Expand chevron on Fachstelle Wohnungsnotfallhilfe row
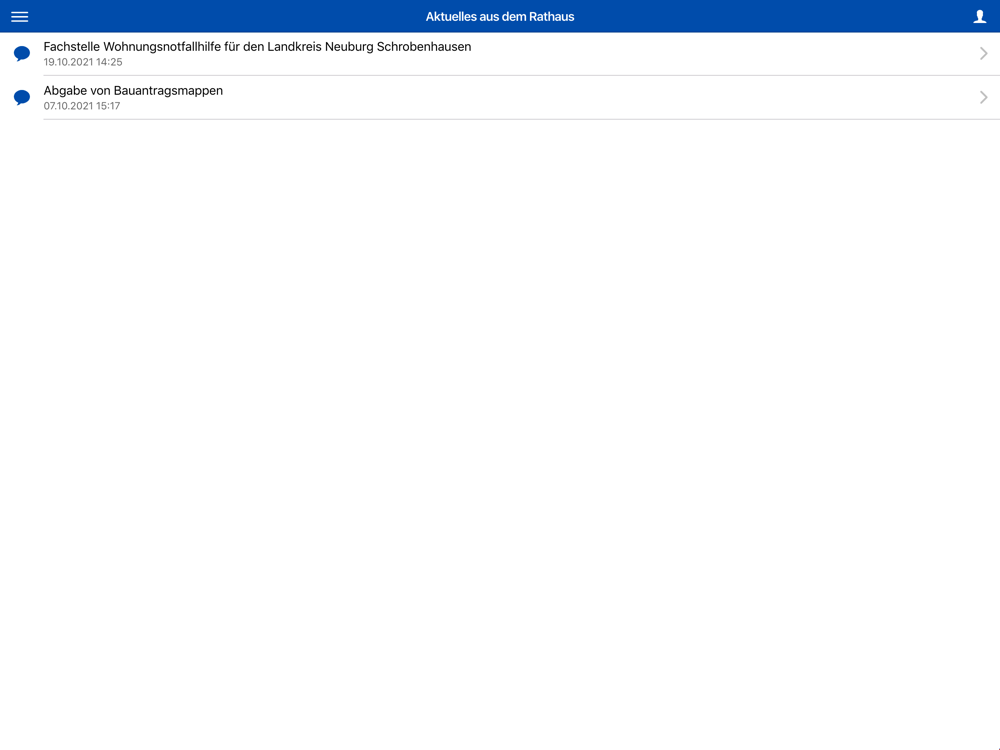Viewport: 1000px width, 750px height. pos(983,54)
